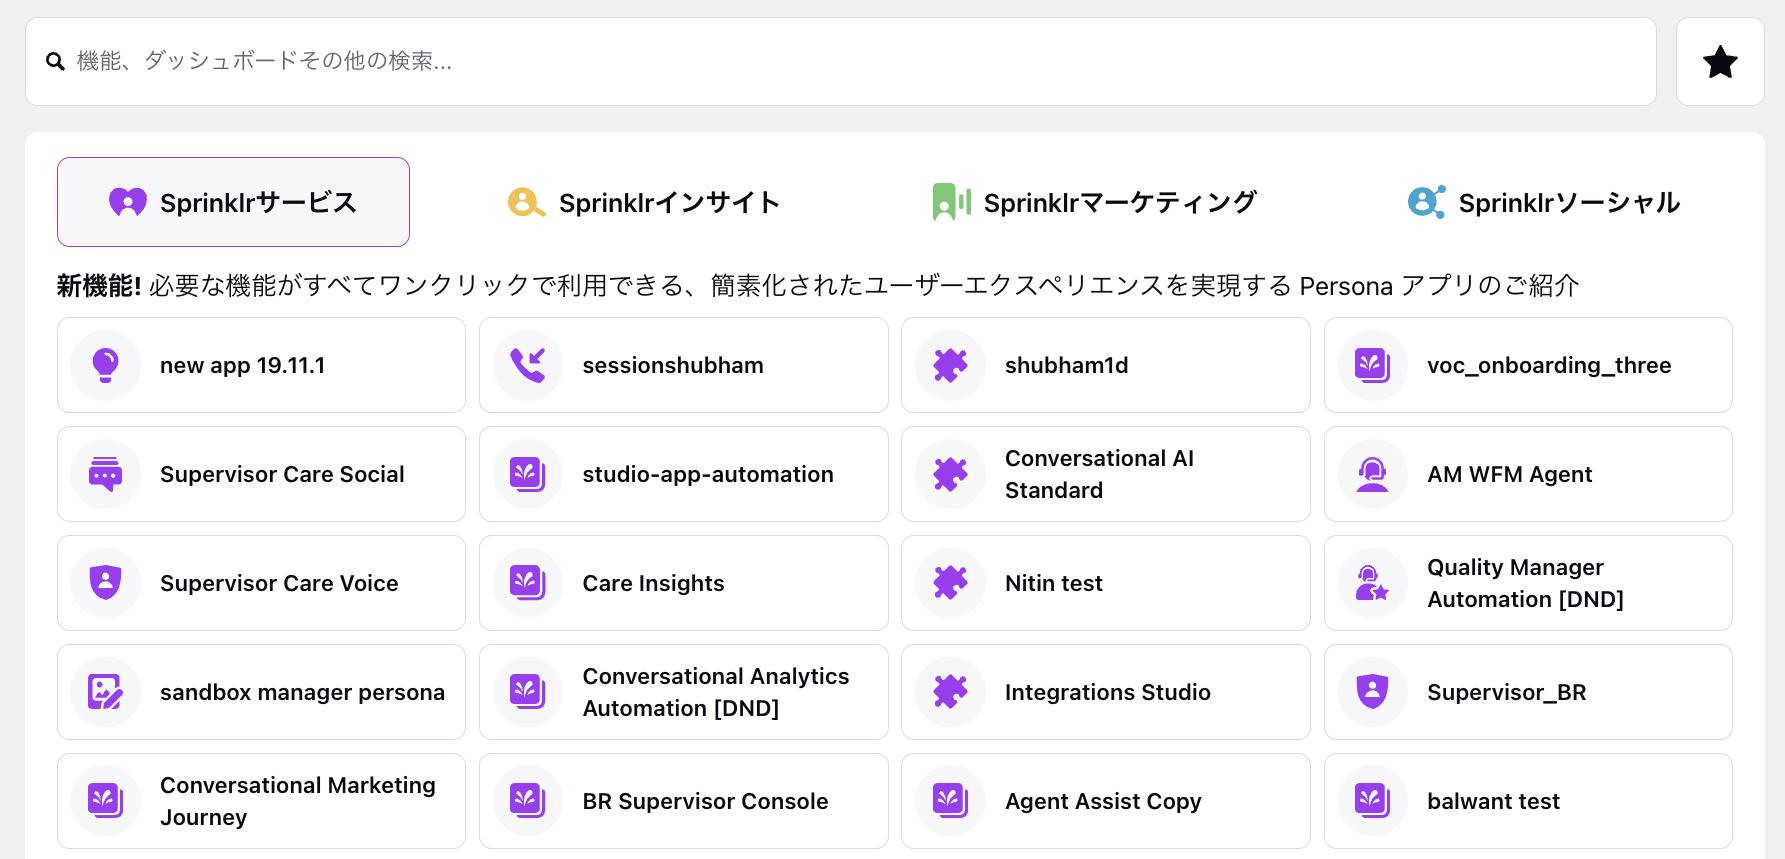Open the shubham1d app card

1106,365
